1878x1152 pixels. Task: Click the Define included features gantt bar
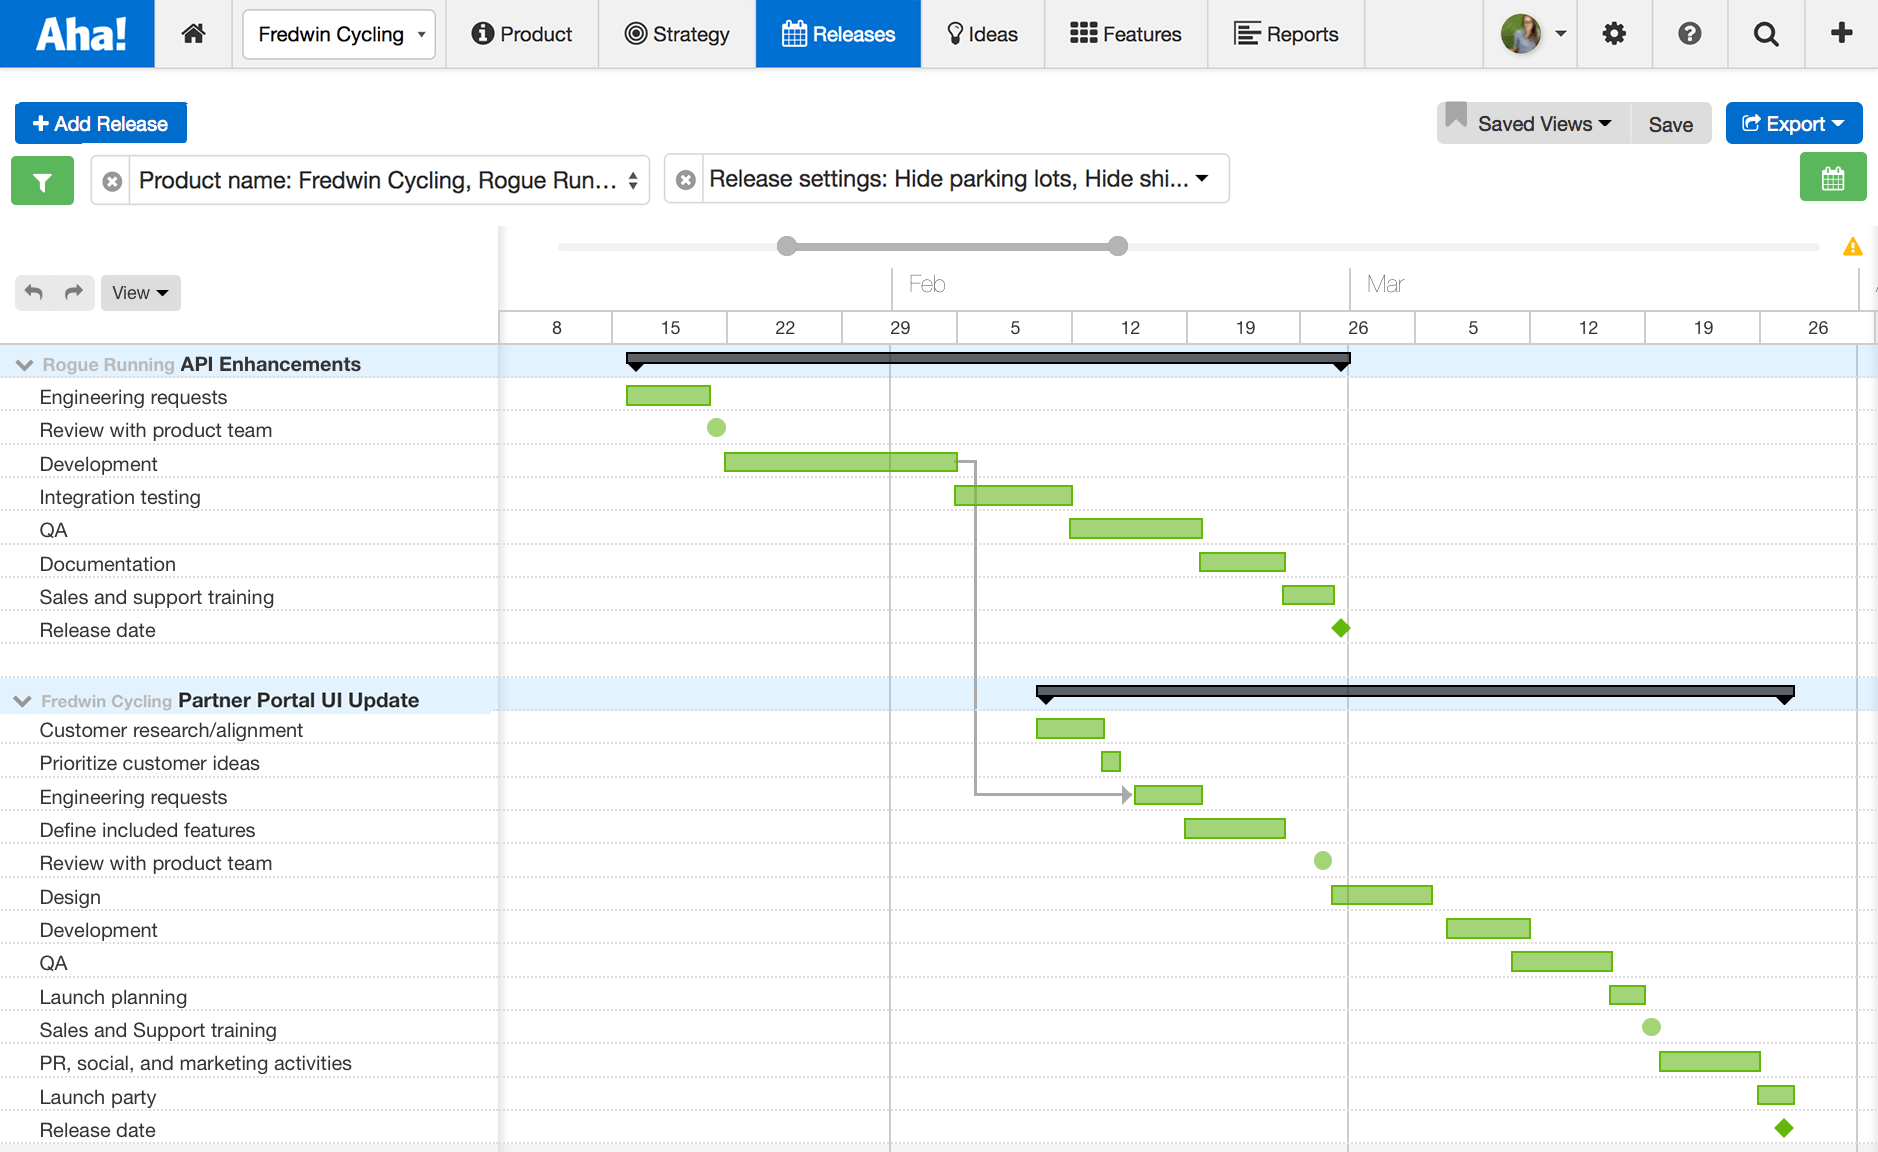coord(1235,828)
